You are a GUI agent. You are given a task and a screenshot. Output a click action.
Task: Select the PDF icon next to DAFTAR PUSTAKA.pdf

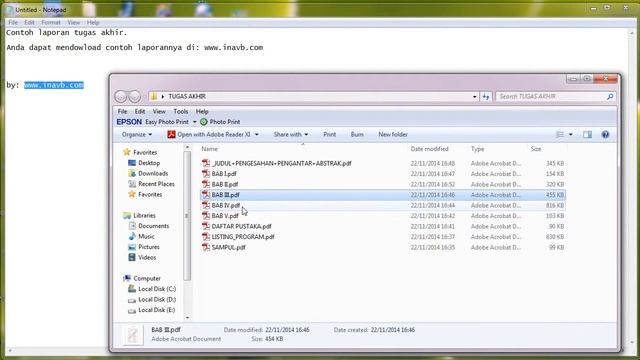pos(206,226)
